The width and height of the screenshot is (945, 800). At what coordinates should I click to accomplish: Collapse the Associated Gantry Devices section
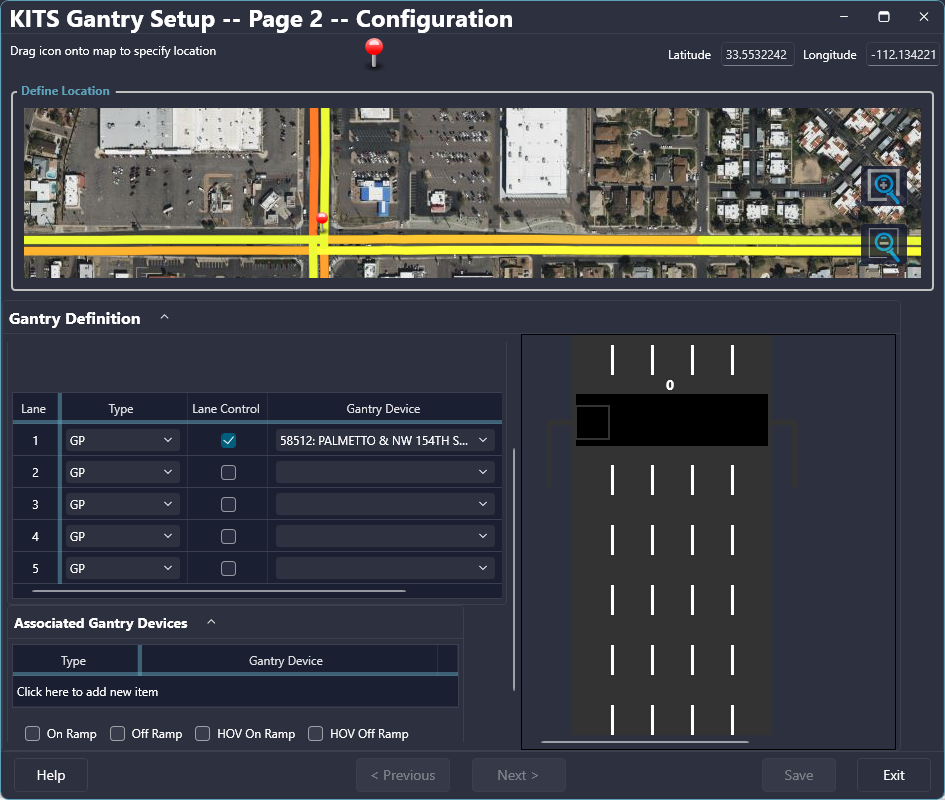click(x=211, y=622)
